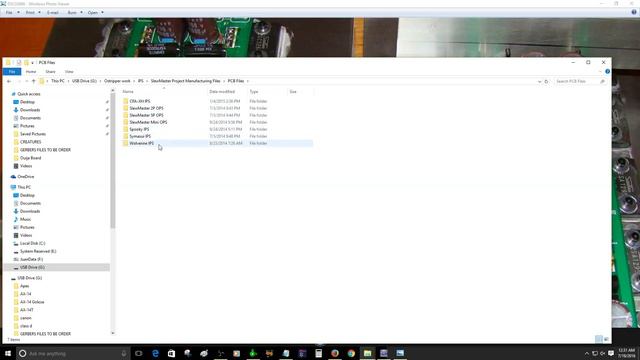This screenshot has height=360, width=640.
Task: Open the View ribbon tab
Action: 69,72
